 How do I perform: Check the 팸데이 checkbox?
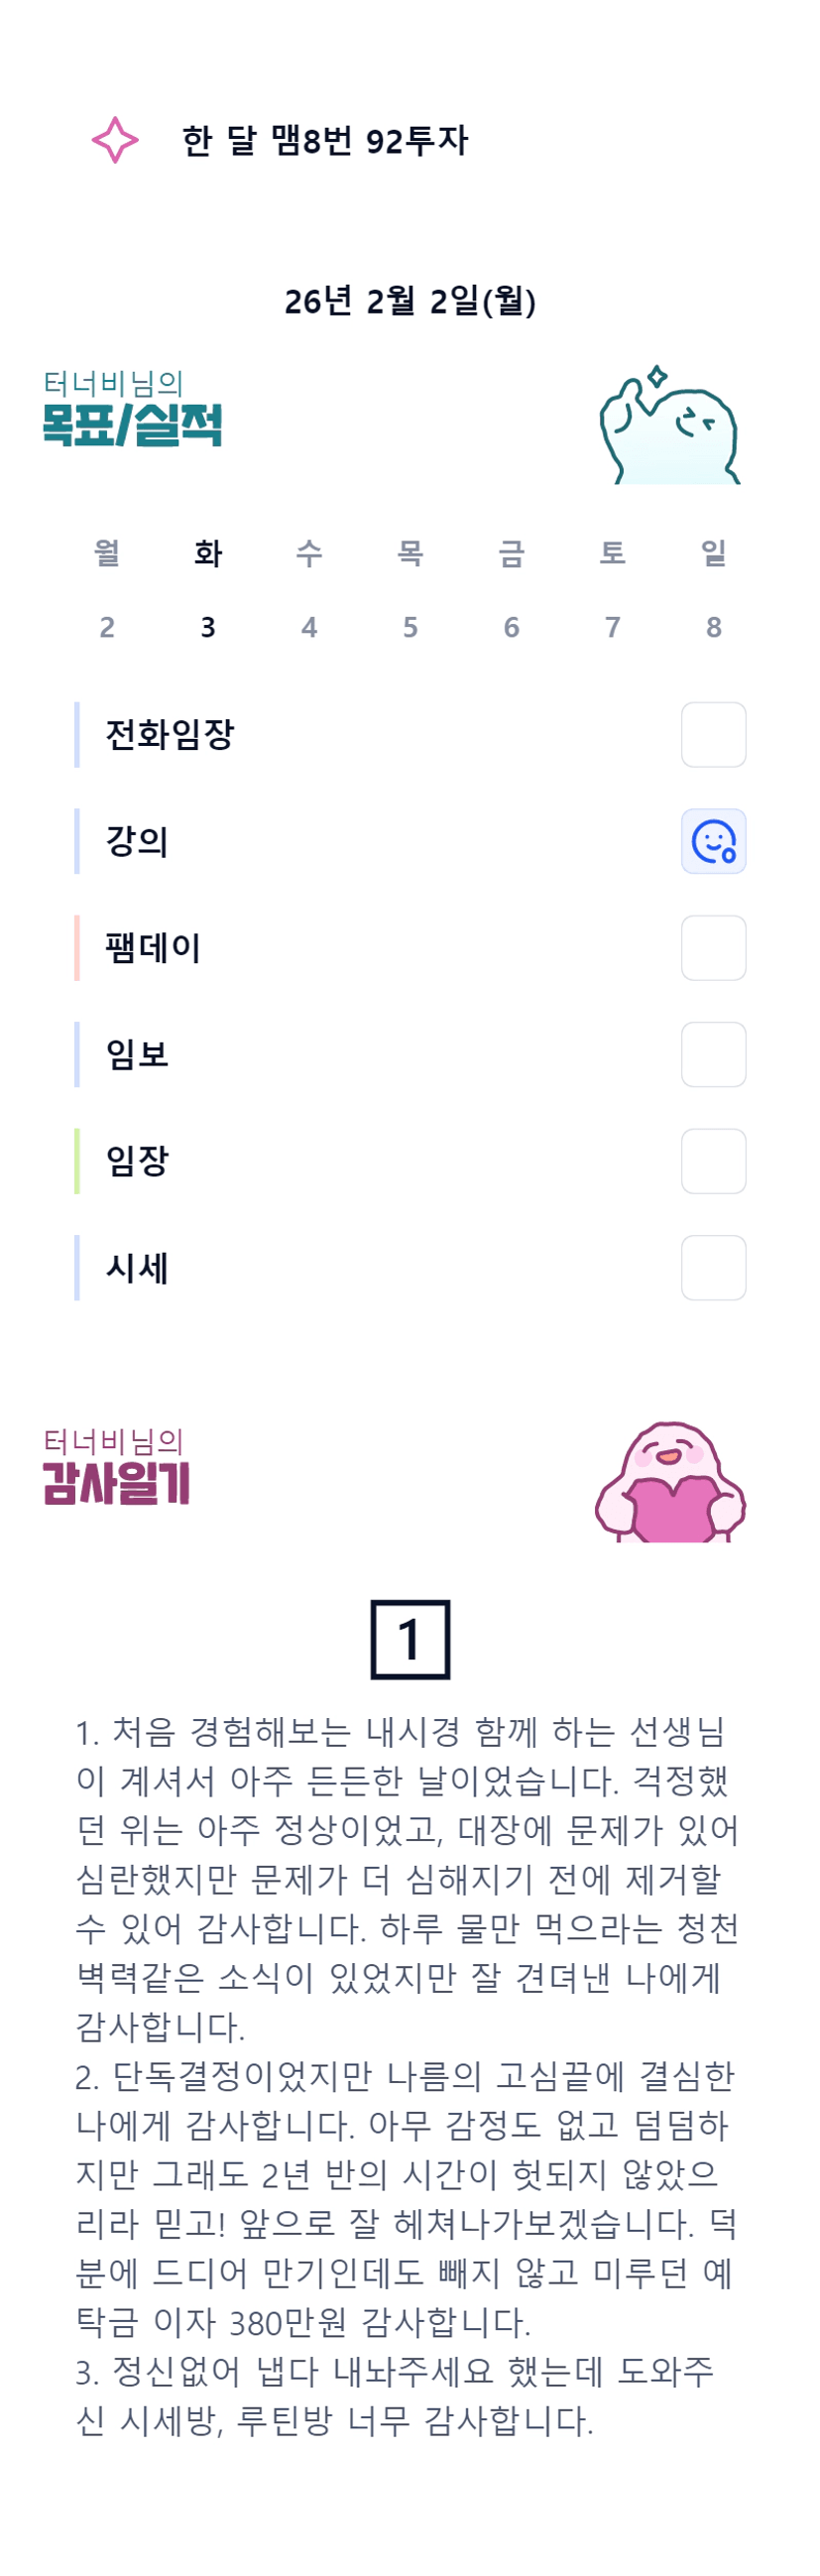[x=713, y=948]
